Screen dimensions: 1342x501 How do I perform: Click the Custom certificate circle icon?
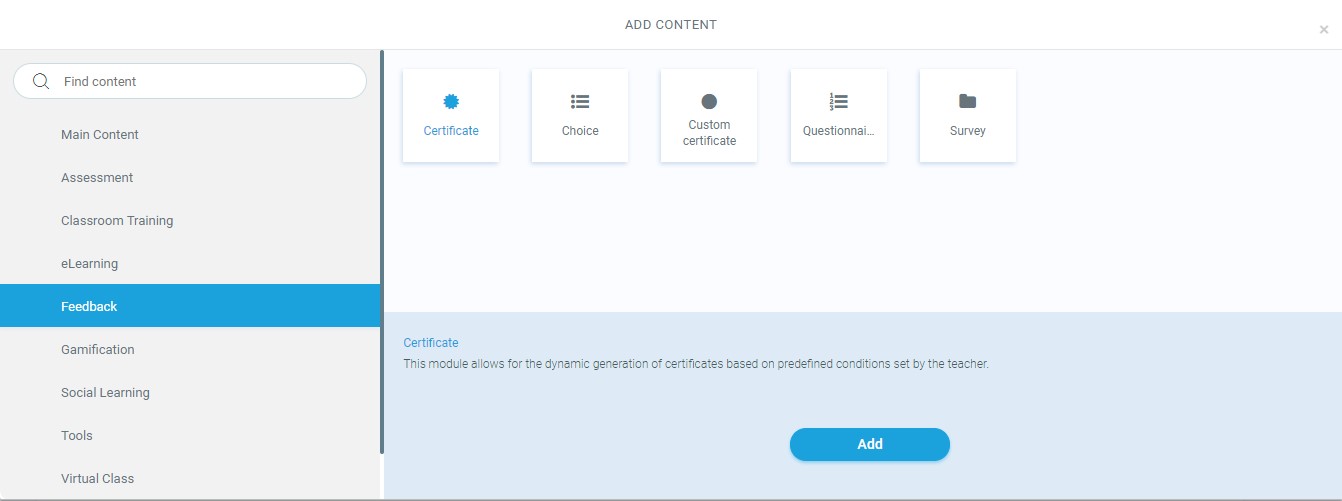coord(709,101)
